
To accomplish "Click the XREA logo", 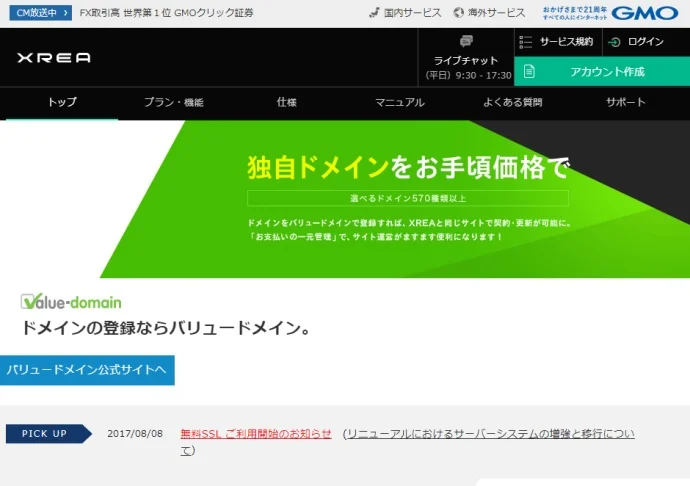I will (54, 58).
